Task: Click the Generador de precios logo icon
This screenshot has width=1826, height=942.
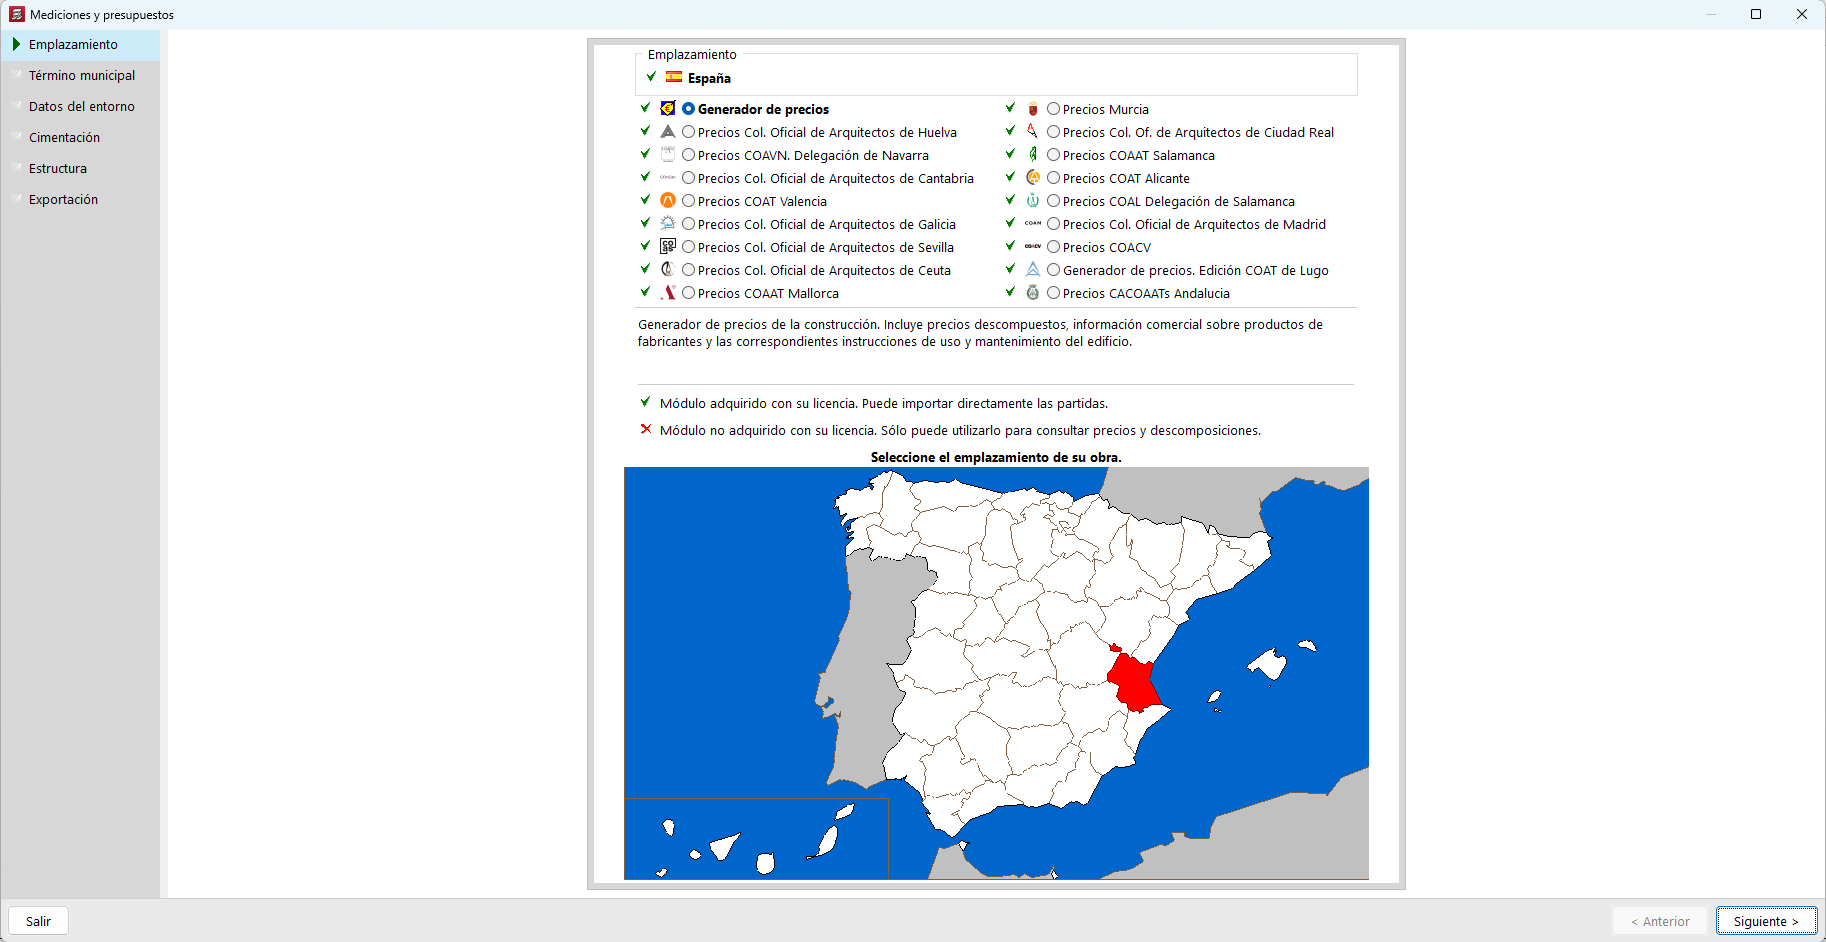Action: pyautogui.click(x=668, y=108)
